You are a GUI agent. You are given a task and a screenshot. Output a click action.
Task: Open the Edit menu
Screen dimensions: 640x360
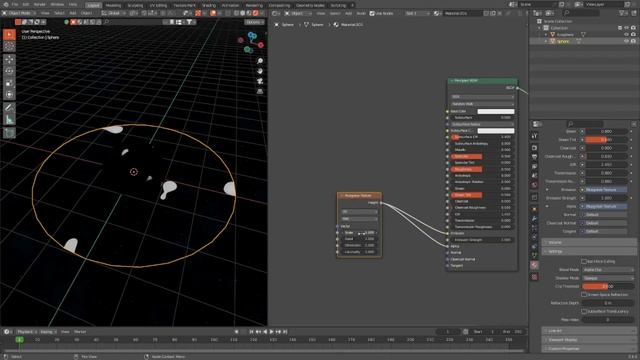[x=26, y=4]
